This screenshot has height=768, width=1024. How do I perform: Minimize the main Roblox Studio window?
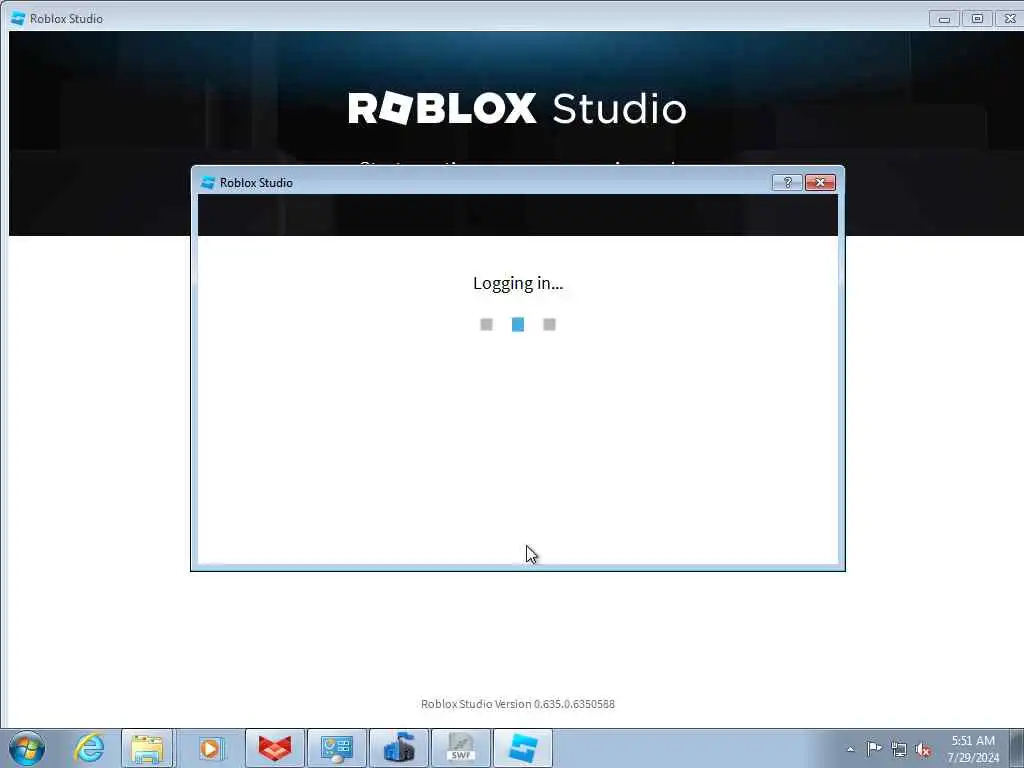944,19
